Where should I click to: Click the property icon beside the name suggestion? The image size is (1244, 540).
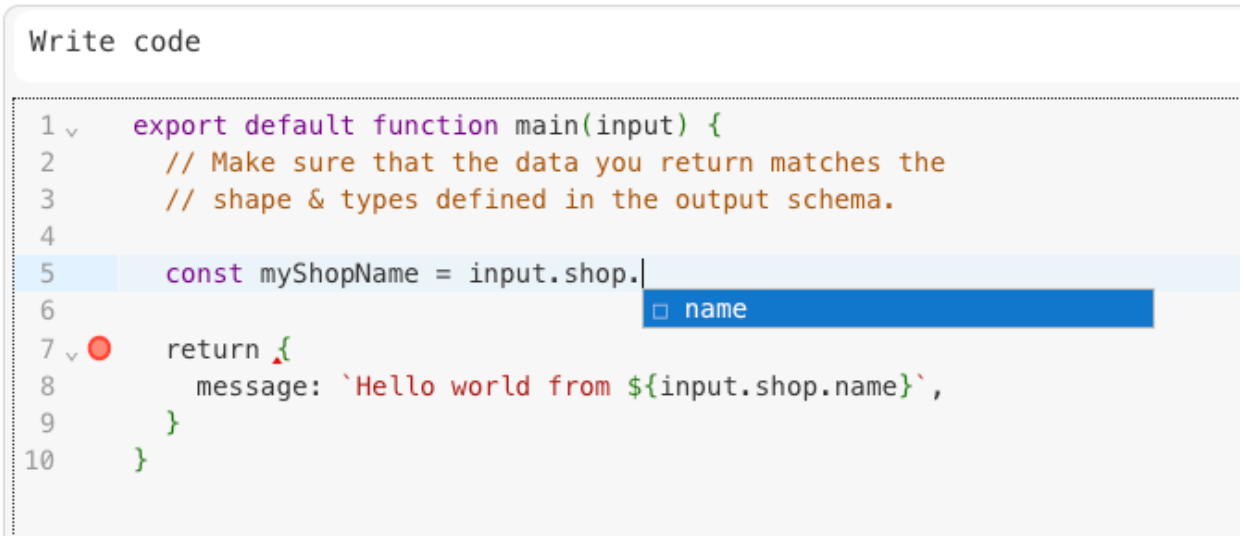660,311
